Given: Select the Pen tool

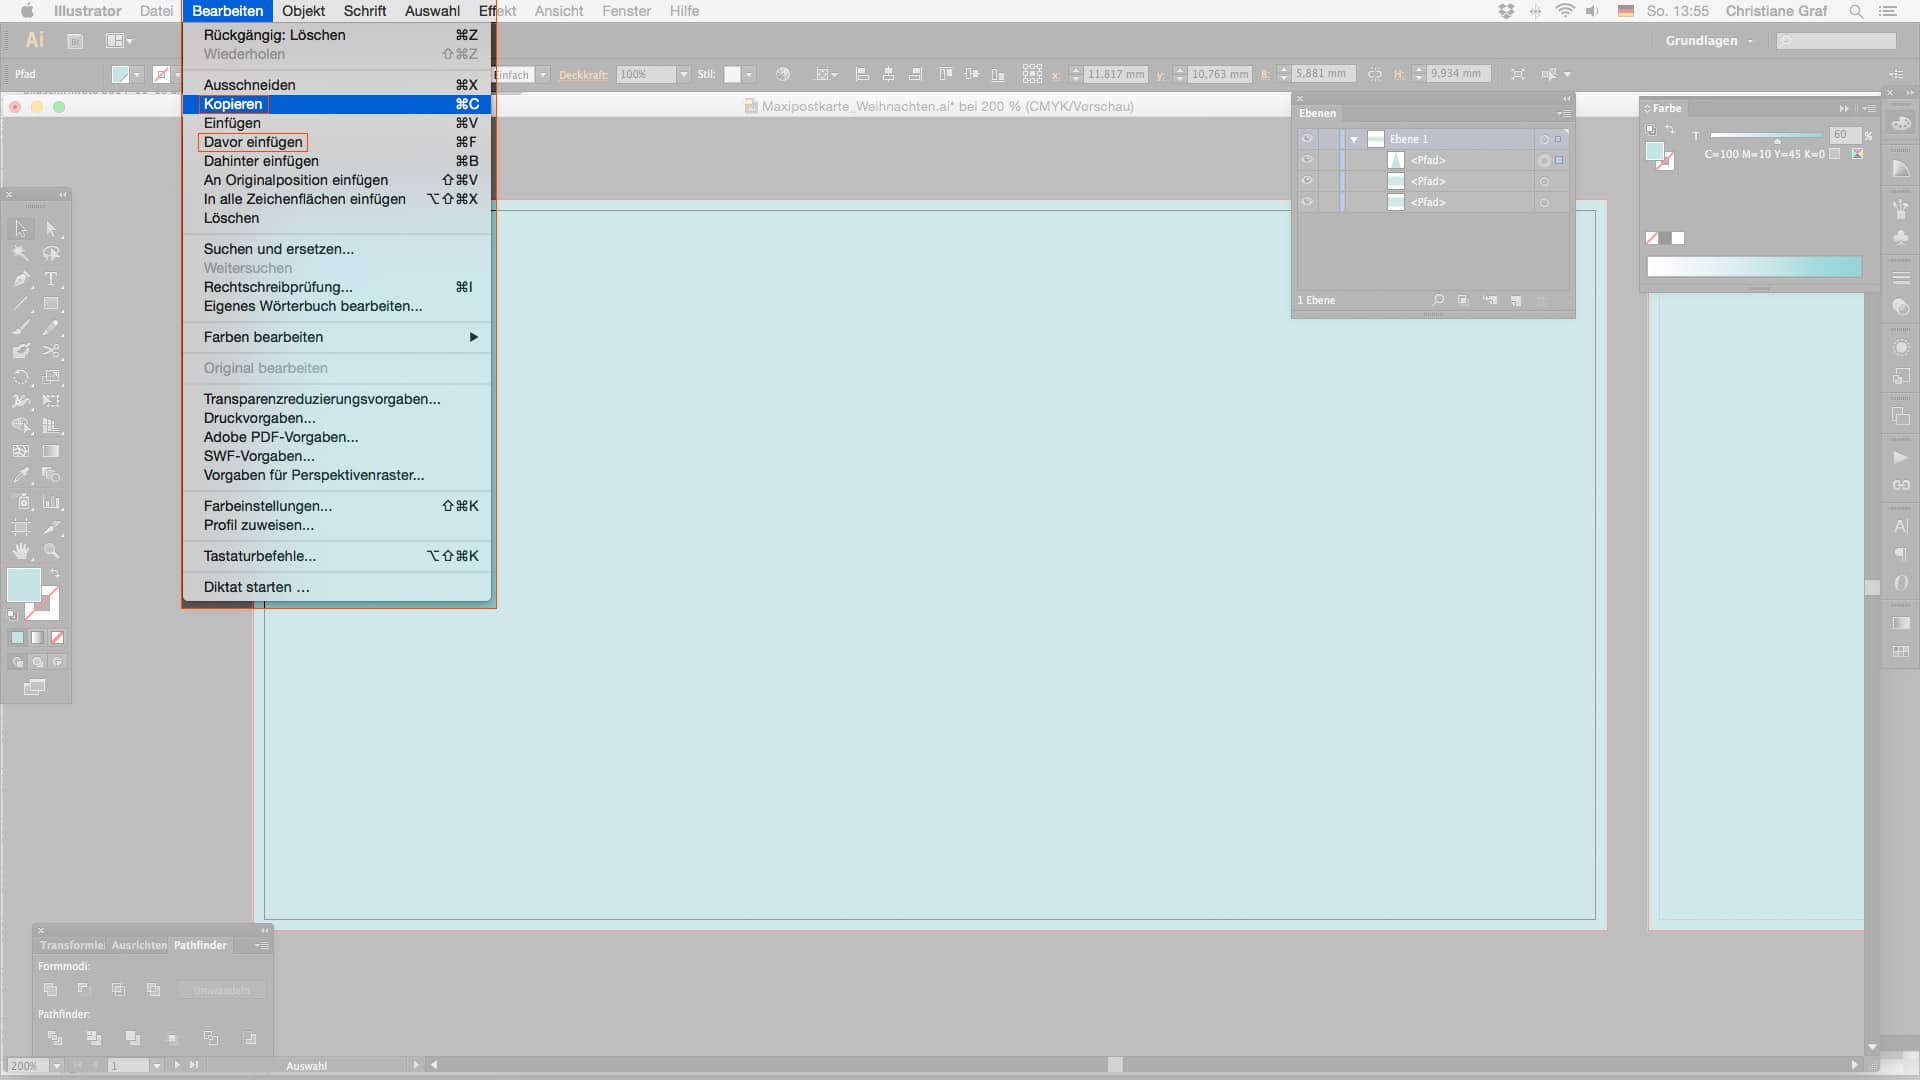Looking at the screenshot, I should click(21, 279).
